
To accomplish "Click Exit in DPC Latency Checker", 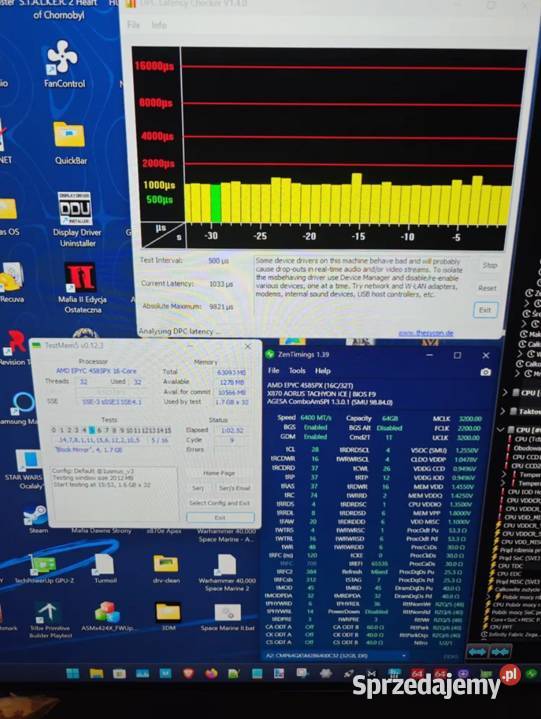I will pos(485,310).
